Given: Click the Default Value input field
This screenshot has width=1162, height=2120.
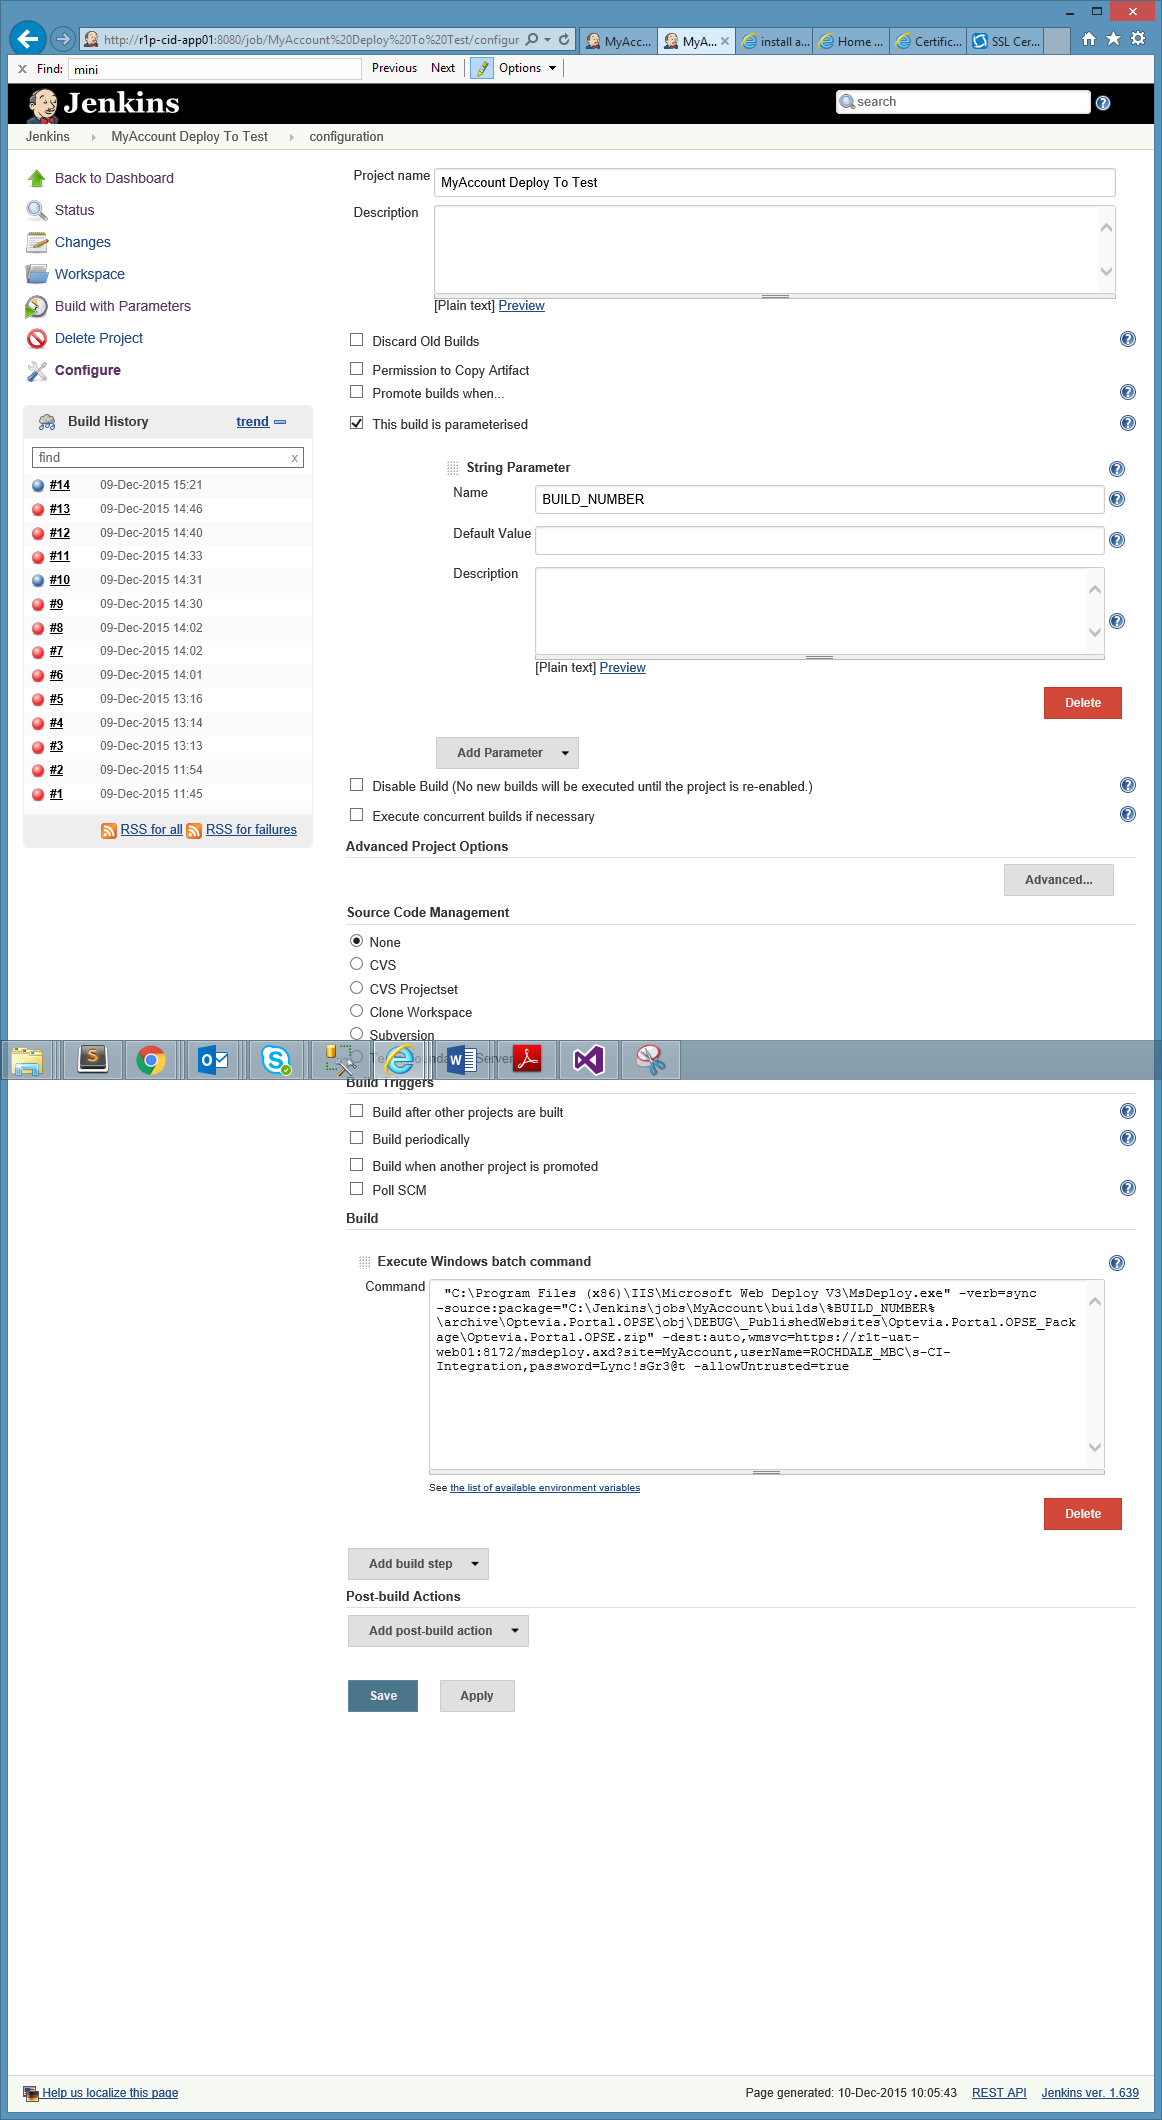Looking at the screenshot, I should click(x=819, y=540).
